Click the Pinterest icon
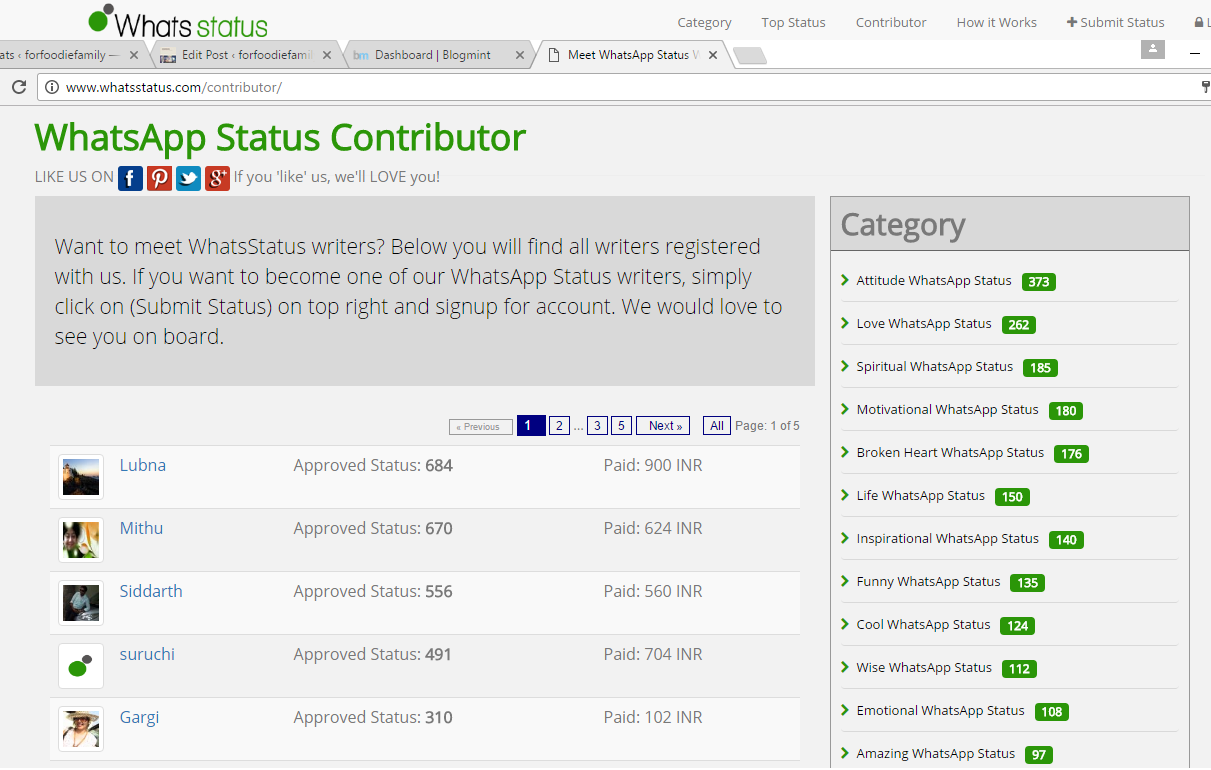Image resolution: width=1211 pixels, height=770 pixels. tap(159, 178)
